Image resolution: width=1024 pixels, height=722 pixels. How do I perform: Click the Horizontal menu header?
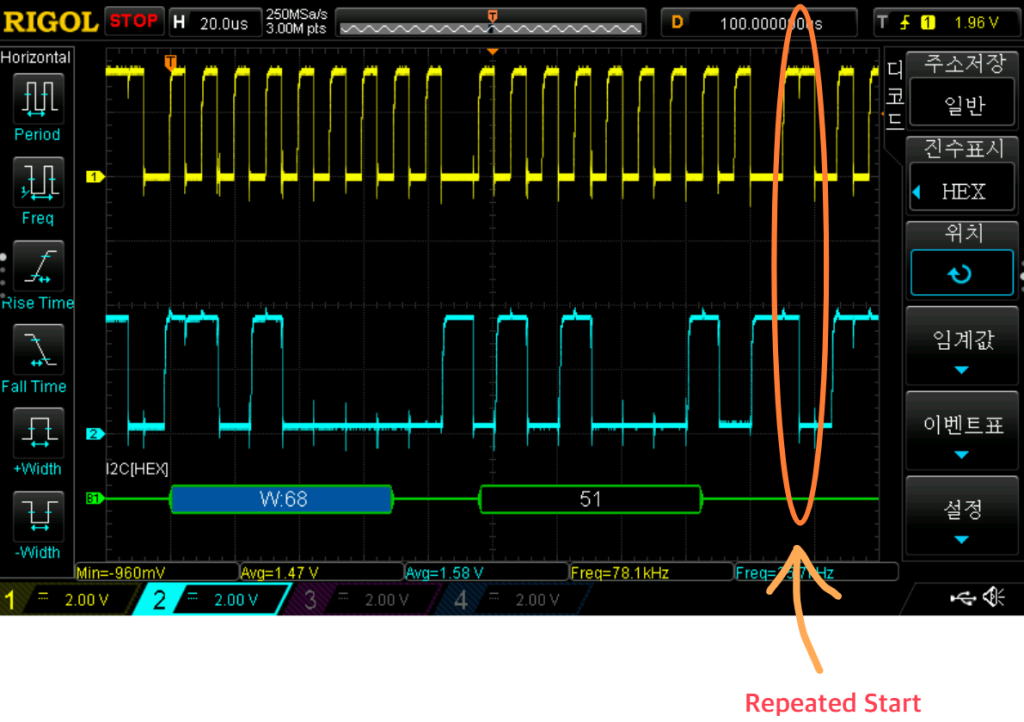[x=36, y=57]
